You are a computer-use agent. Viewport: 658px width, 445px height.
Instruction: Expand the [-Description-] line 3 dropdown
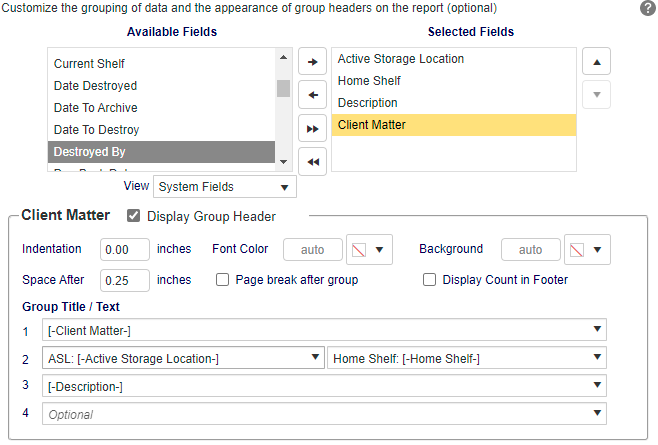pyautogui.click(x=597, y=385)
